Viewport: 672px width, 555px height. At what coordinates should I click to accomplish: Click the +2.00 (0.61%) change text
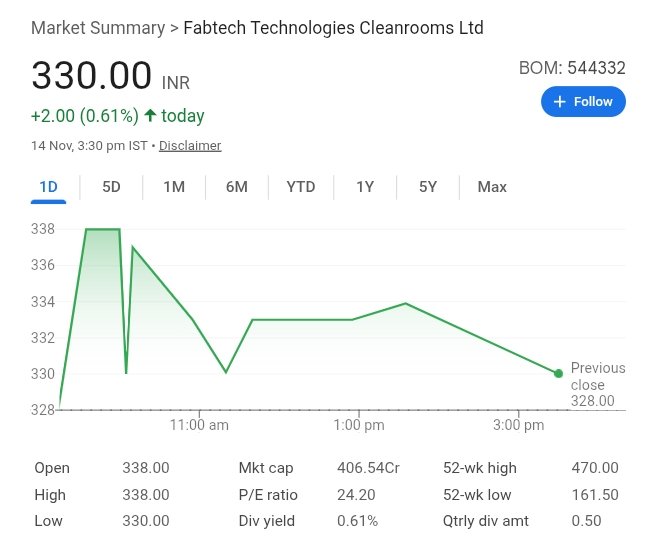click(x=85, y=116)
